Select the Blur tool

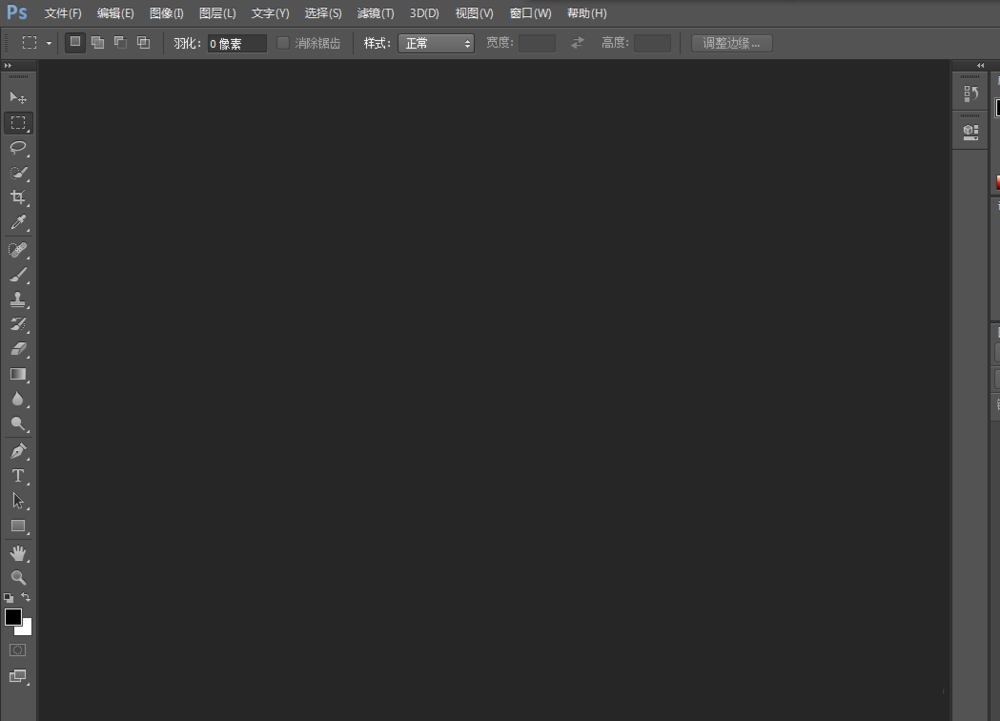tap(18, 399)
